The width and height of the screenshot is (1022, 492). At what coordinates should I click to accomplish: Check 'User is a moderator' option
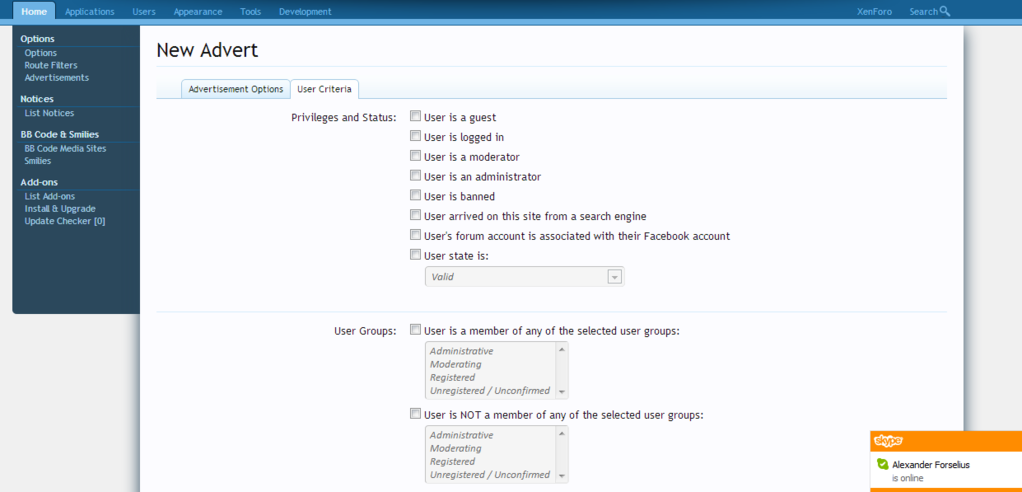pos(415,156)
